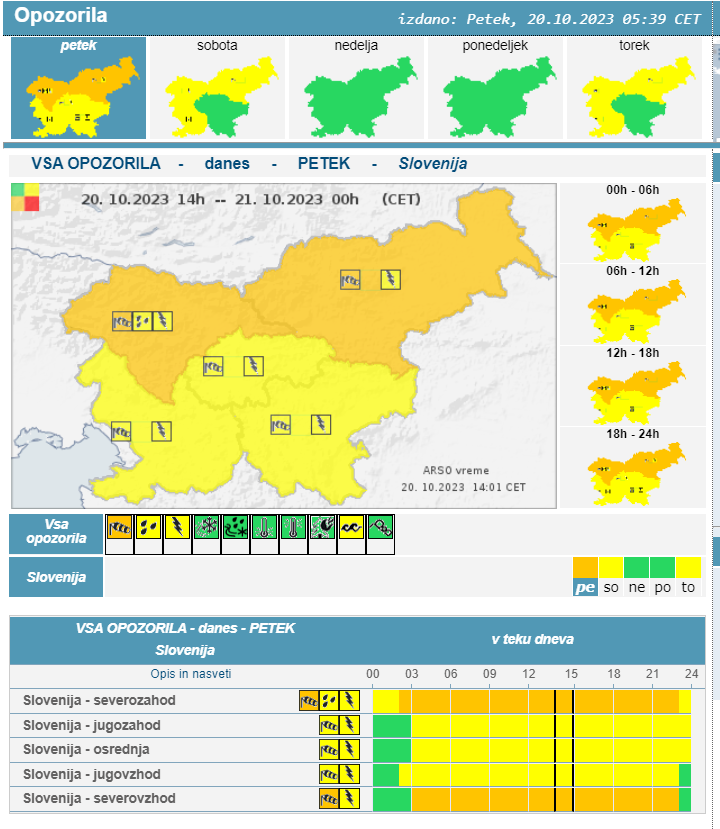Click the 'so' day color cell
This screenshot has height=829, width=720.
611,587
